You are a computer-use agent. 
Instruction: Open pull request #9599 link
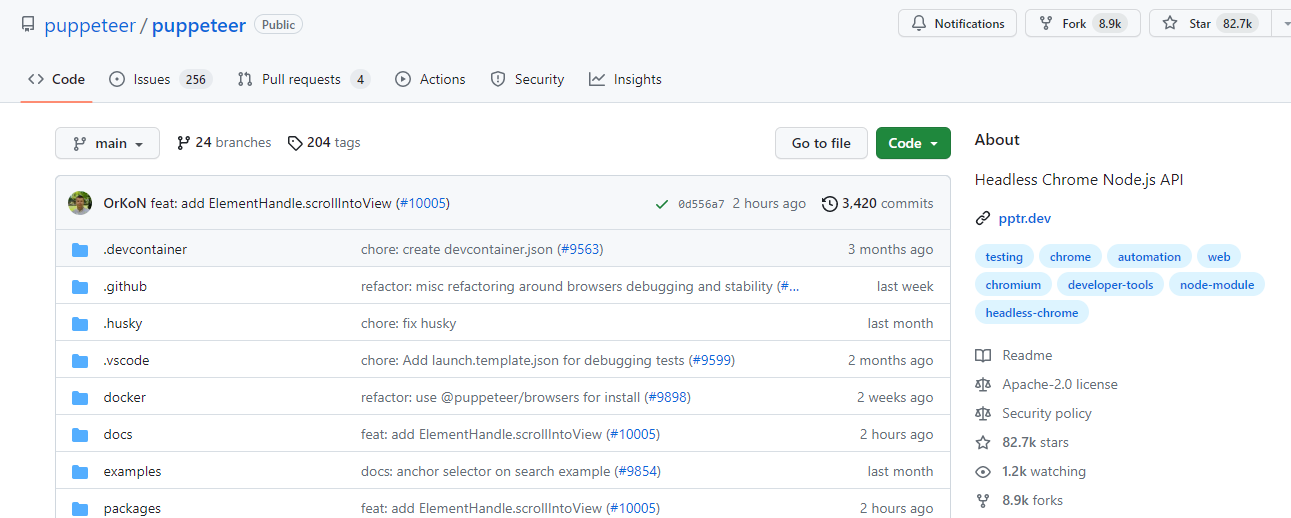coord(712,361)
